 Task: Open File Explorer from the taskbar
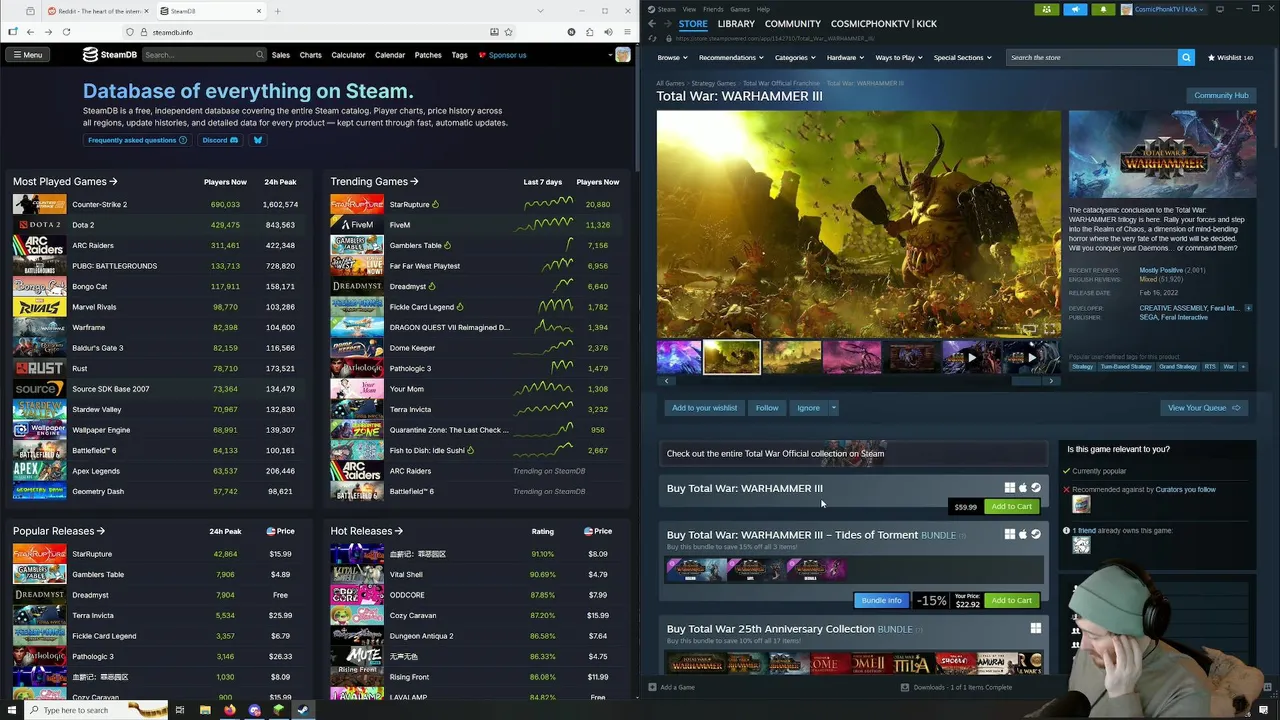coord(205,710)
